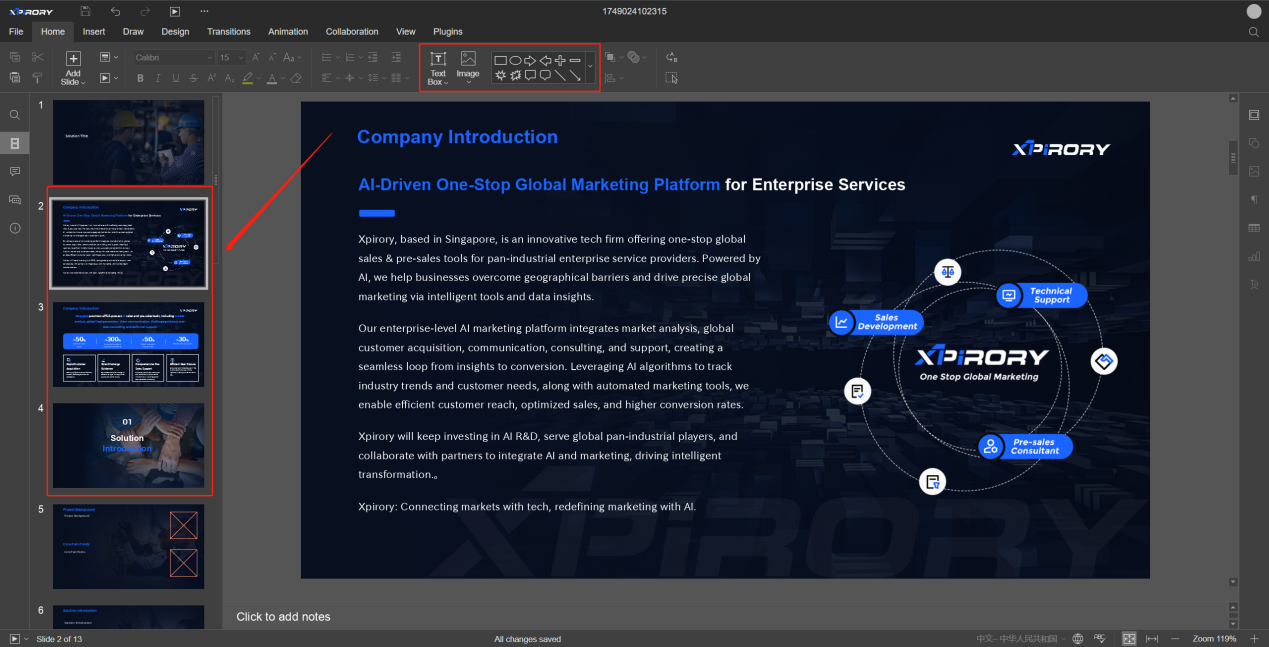1269x647 pixels.
Task: Select the slide 3 thumbnail
Action: 127,345
